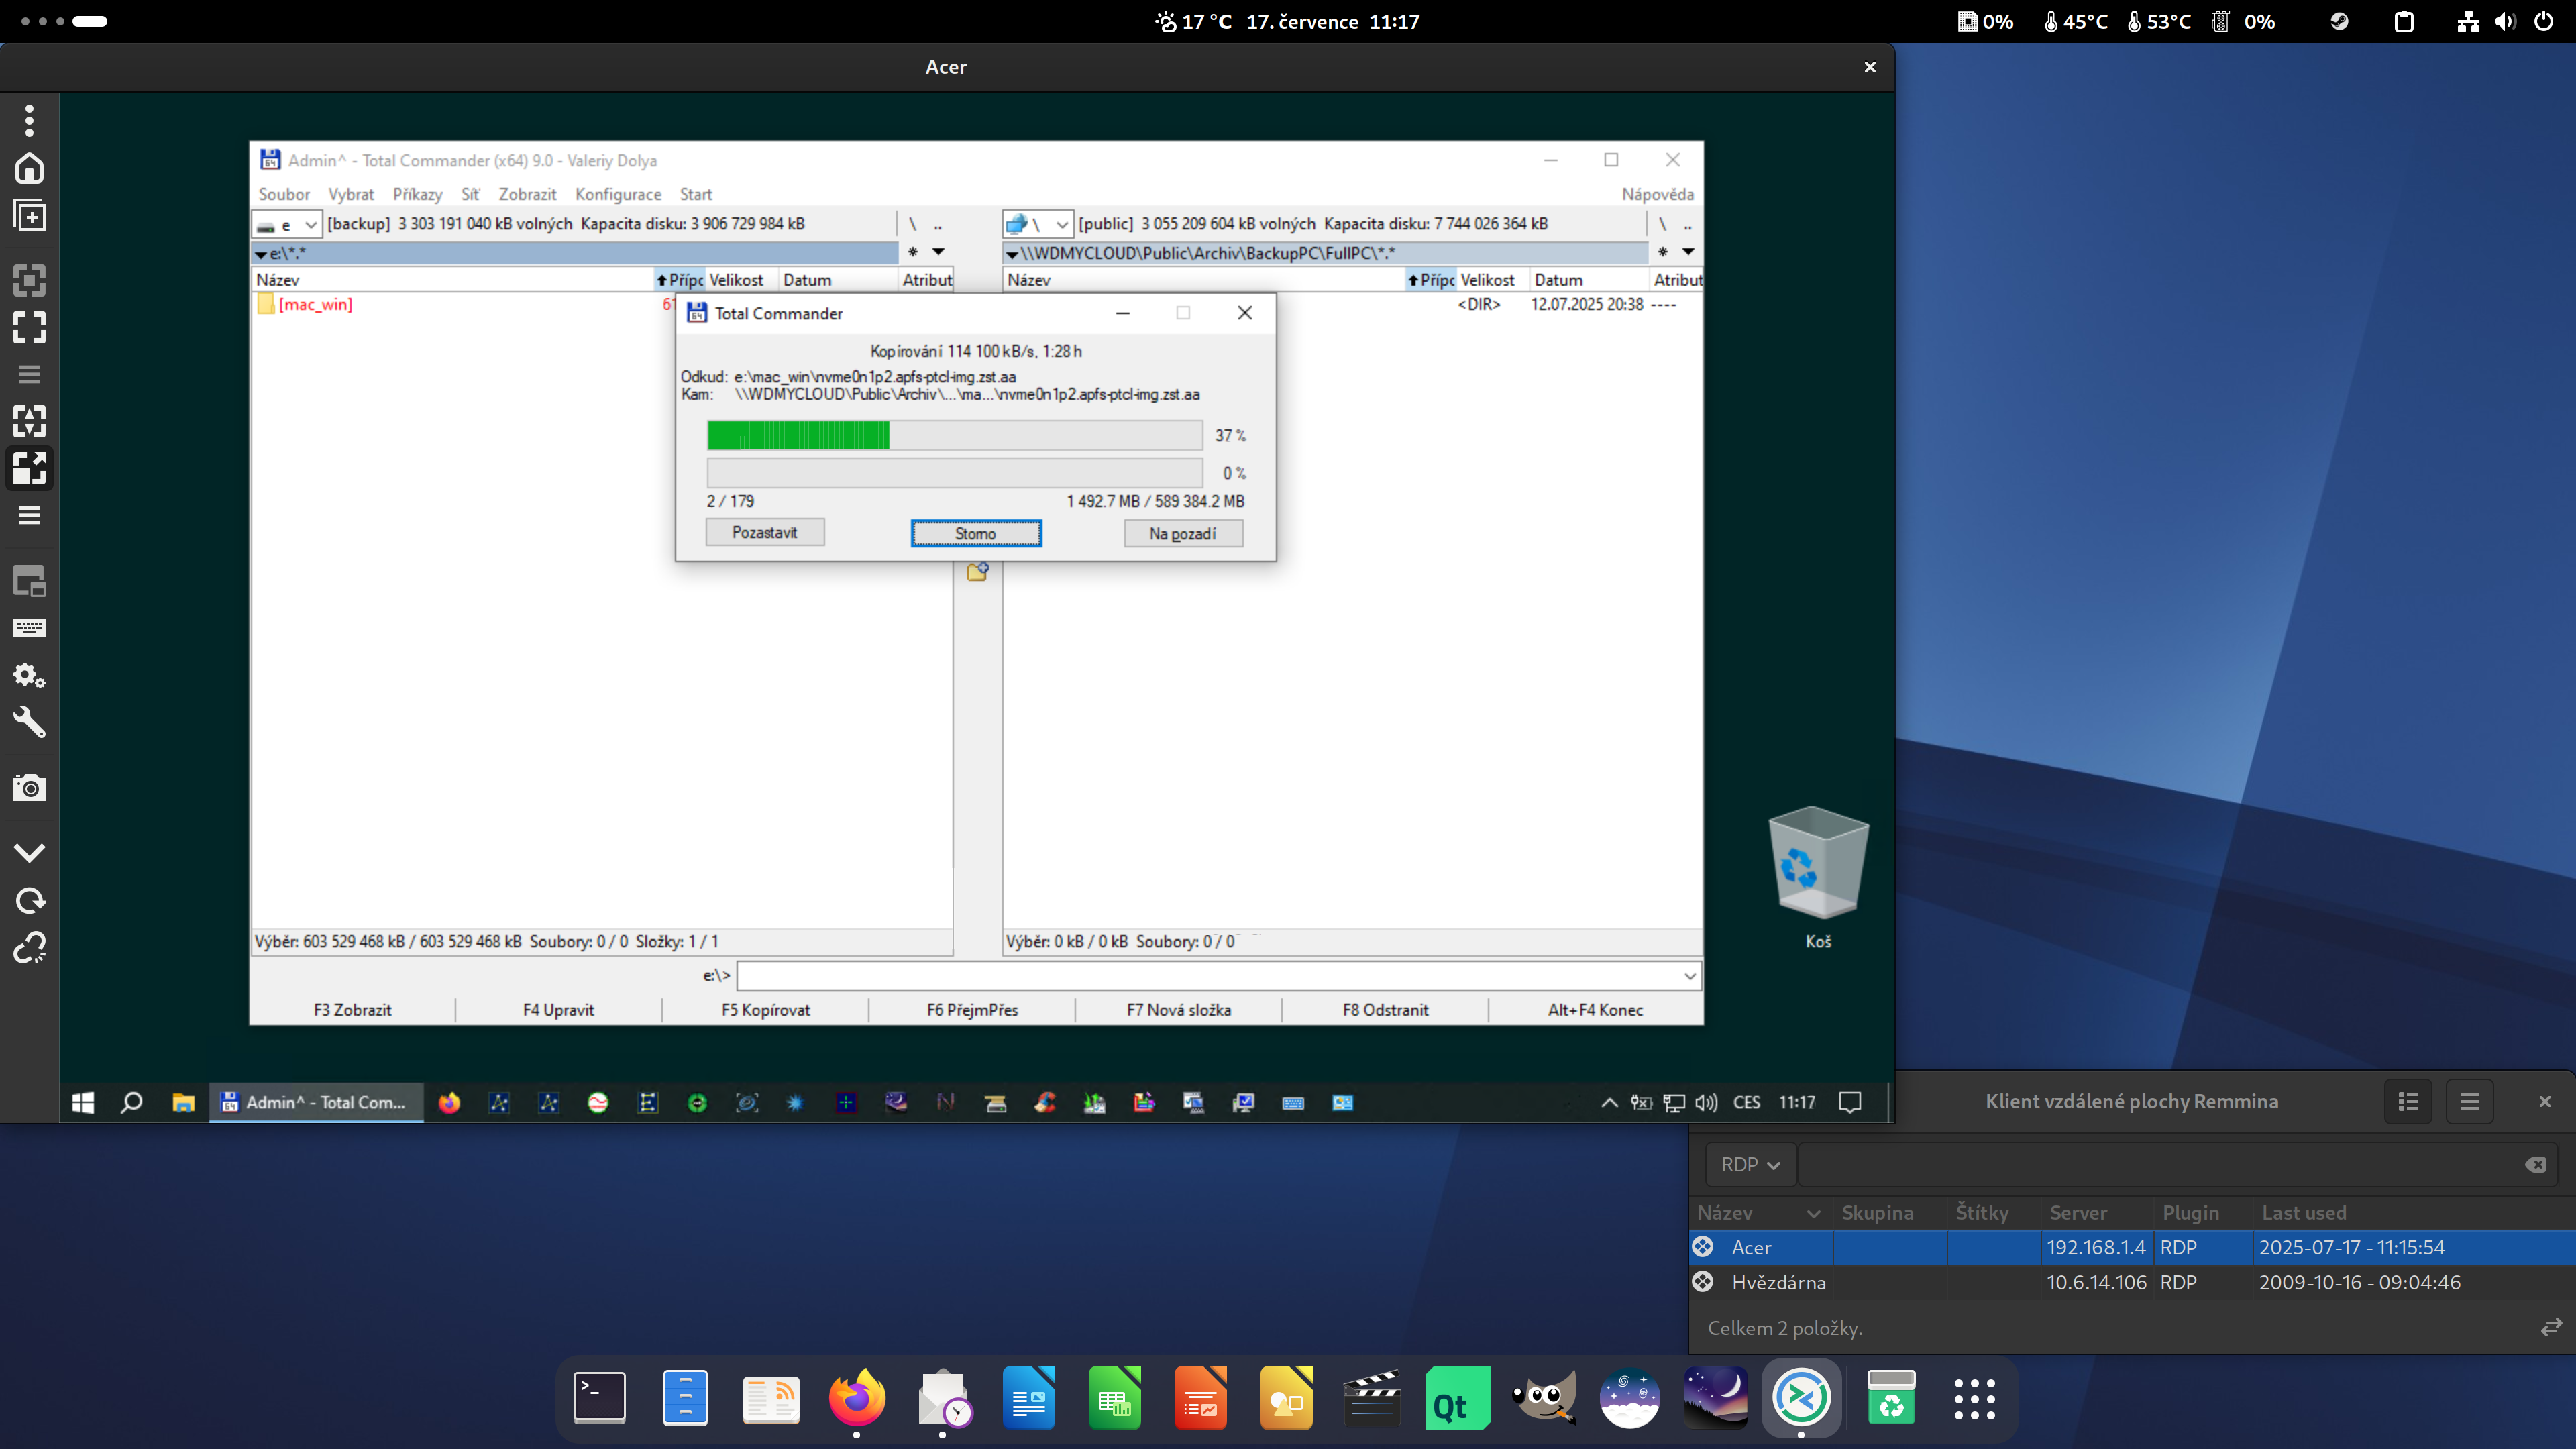Click the 0% overall progress bar

[x=954, y=472]
